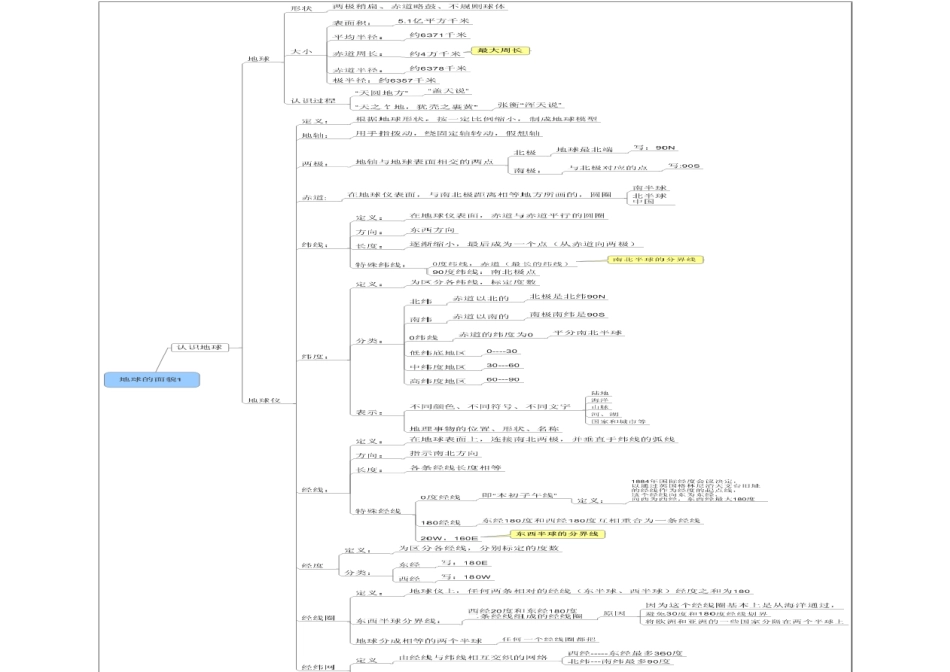Select the 张衡"浑天说" node
Viewport: 950px width, 672px height.
(x=530, y=105)
